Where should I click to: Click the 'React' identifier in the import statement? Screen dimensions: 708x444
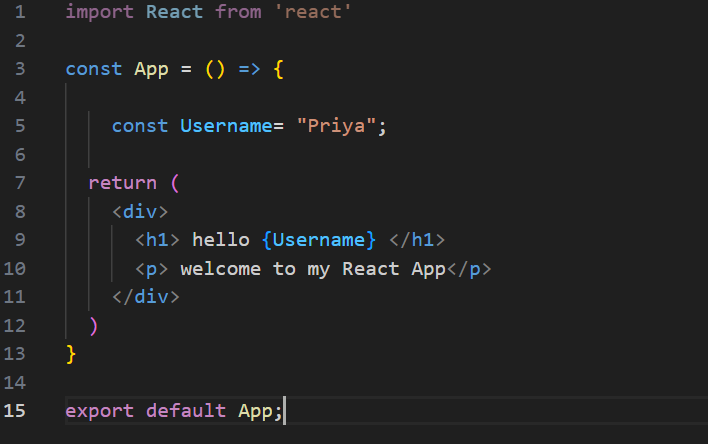click(x=174, y=12)
